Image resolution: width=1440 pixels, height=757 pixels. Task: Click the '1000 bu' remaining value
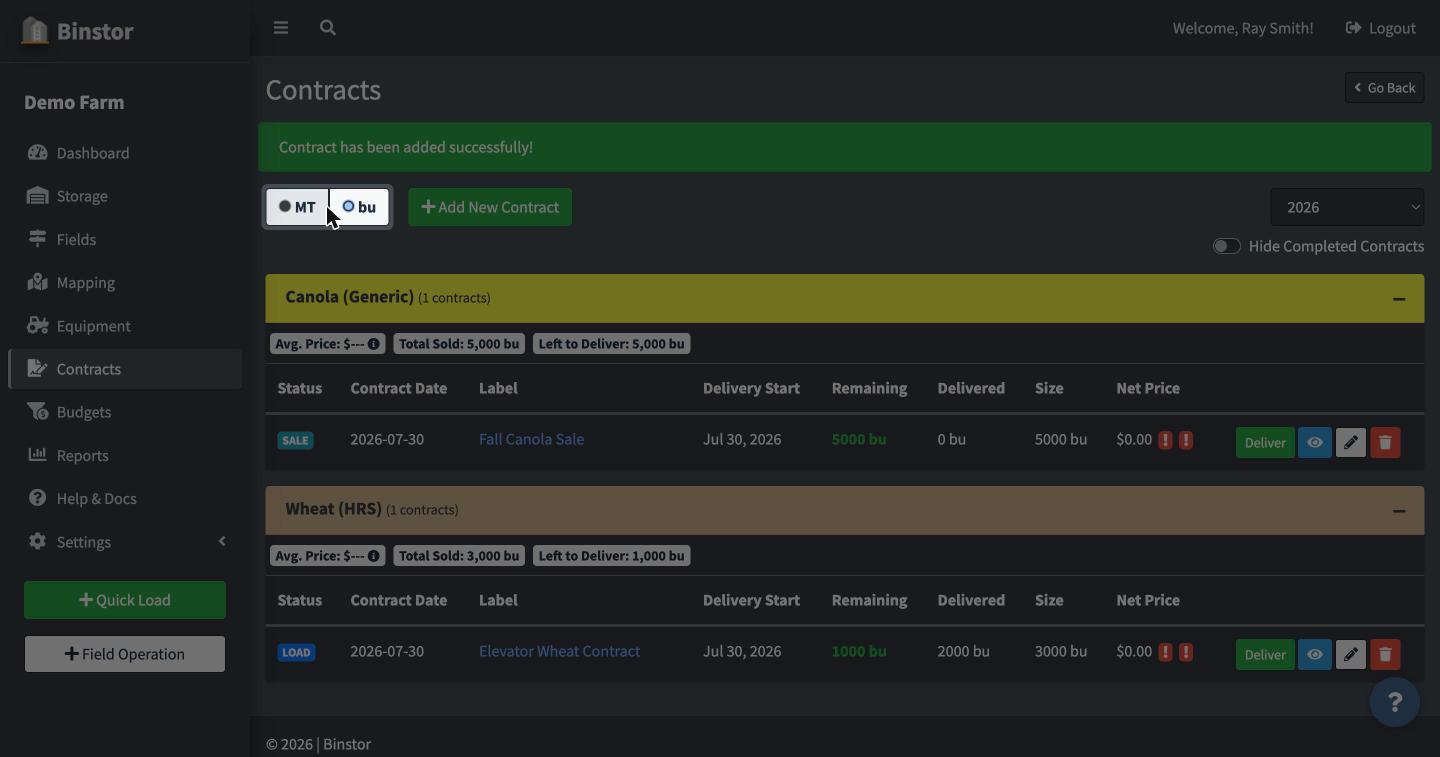pyautogui.click(x=859, y=651)
